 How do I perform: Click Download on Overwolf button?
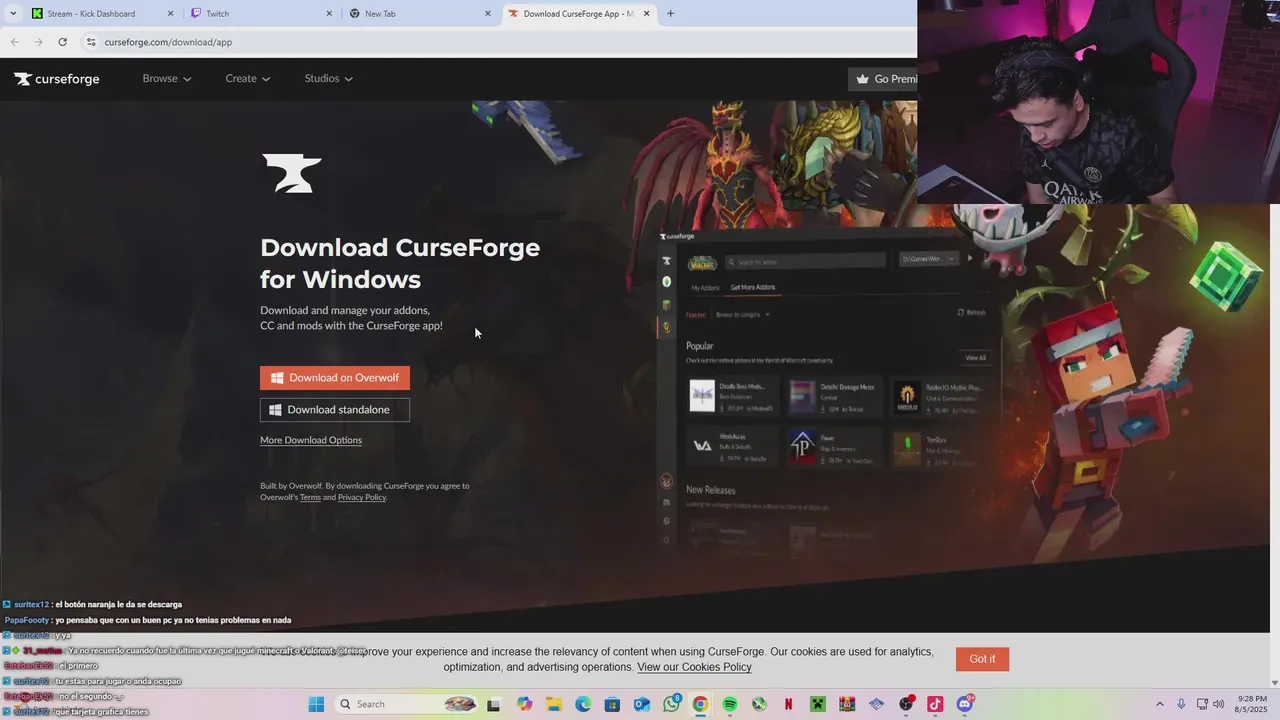click(335, 378)
